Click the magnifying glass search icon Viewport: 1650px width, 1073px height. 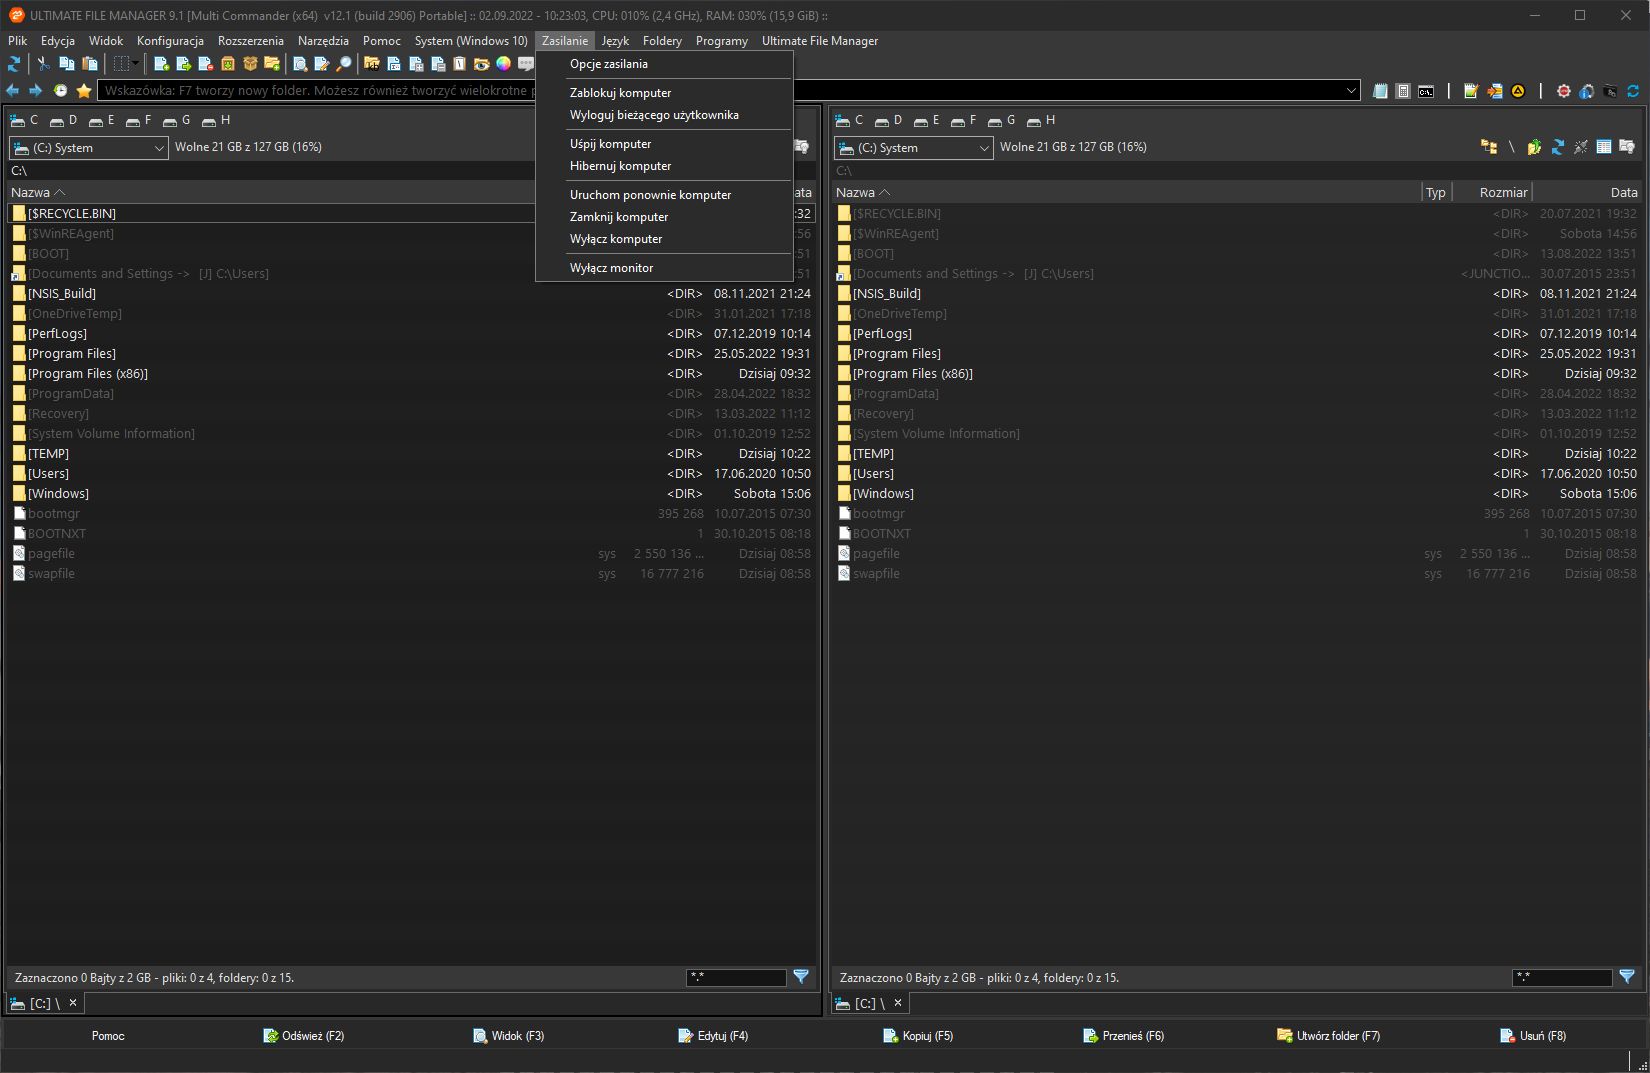(x=344, y=64)
